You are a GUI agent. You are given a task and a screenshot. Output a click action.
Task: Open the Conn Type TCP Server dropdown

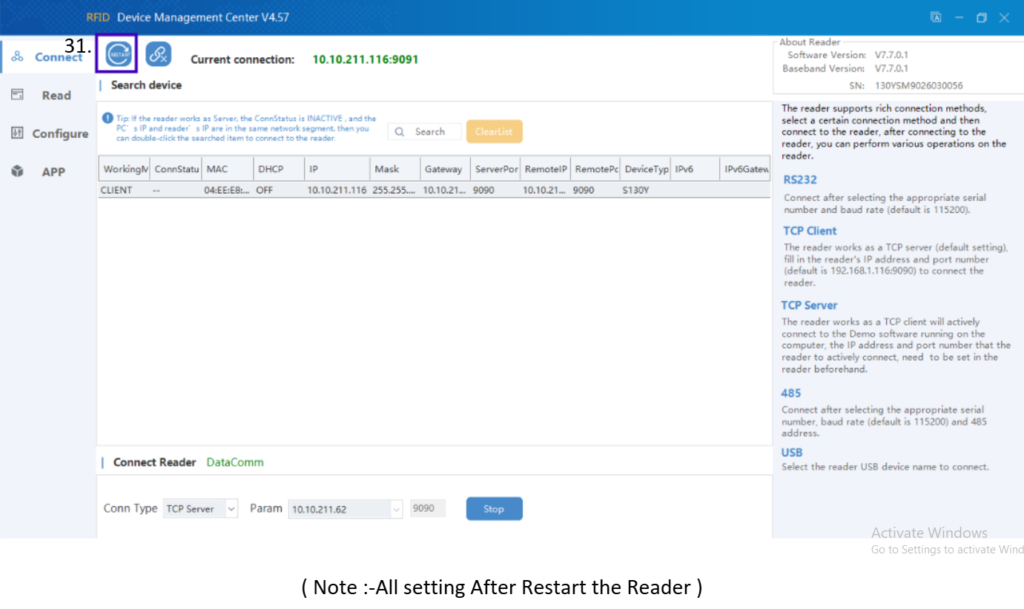tap(200, 508)
